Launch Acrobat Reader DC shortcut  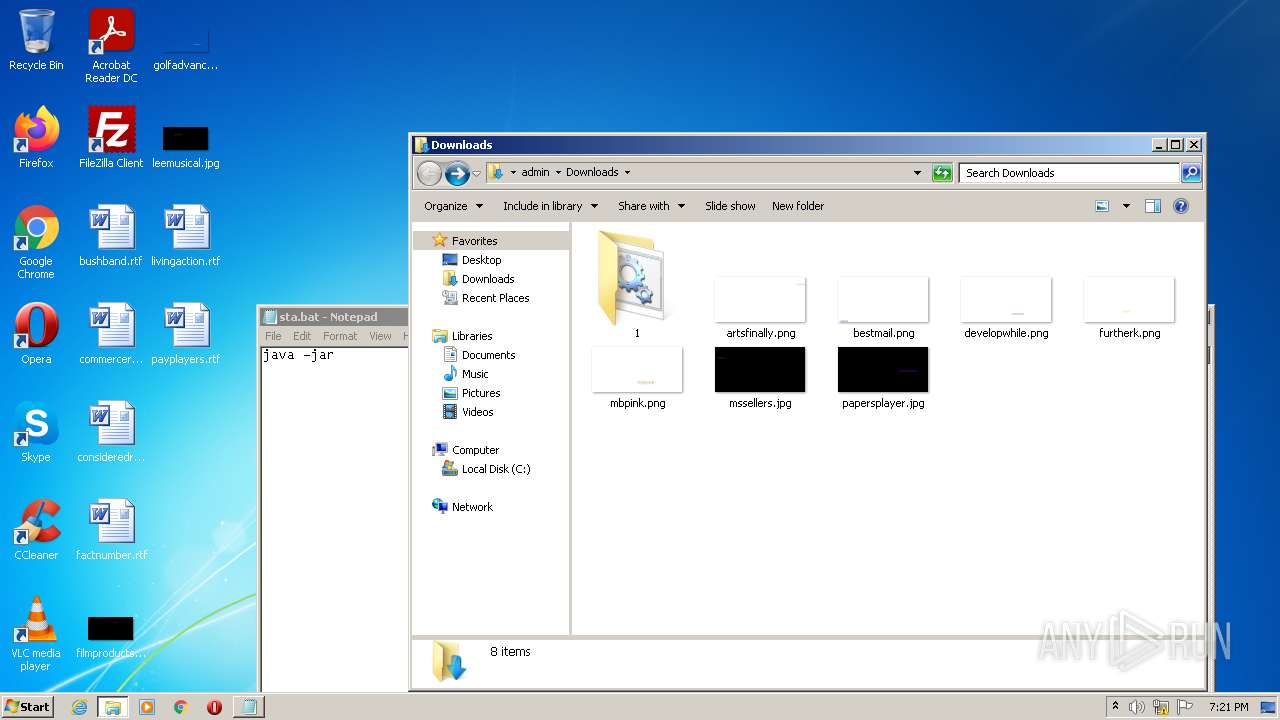111,46
